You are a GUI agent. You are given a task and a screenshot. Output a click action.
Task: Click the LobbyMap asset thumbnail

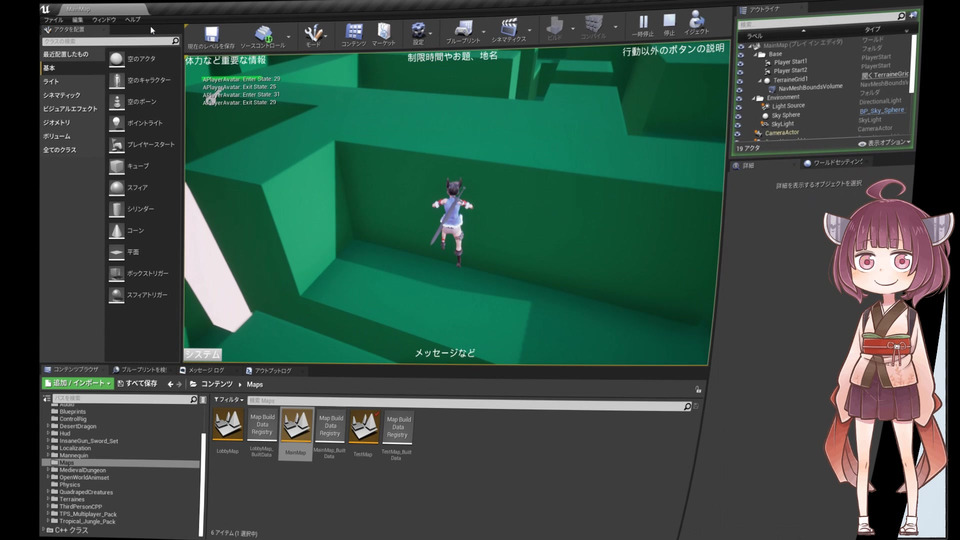click(228, 425)
